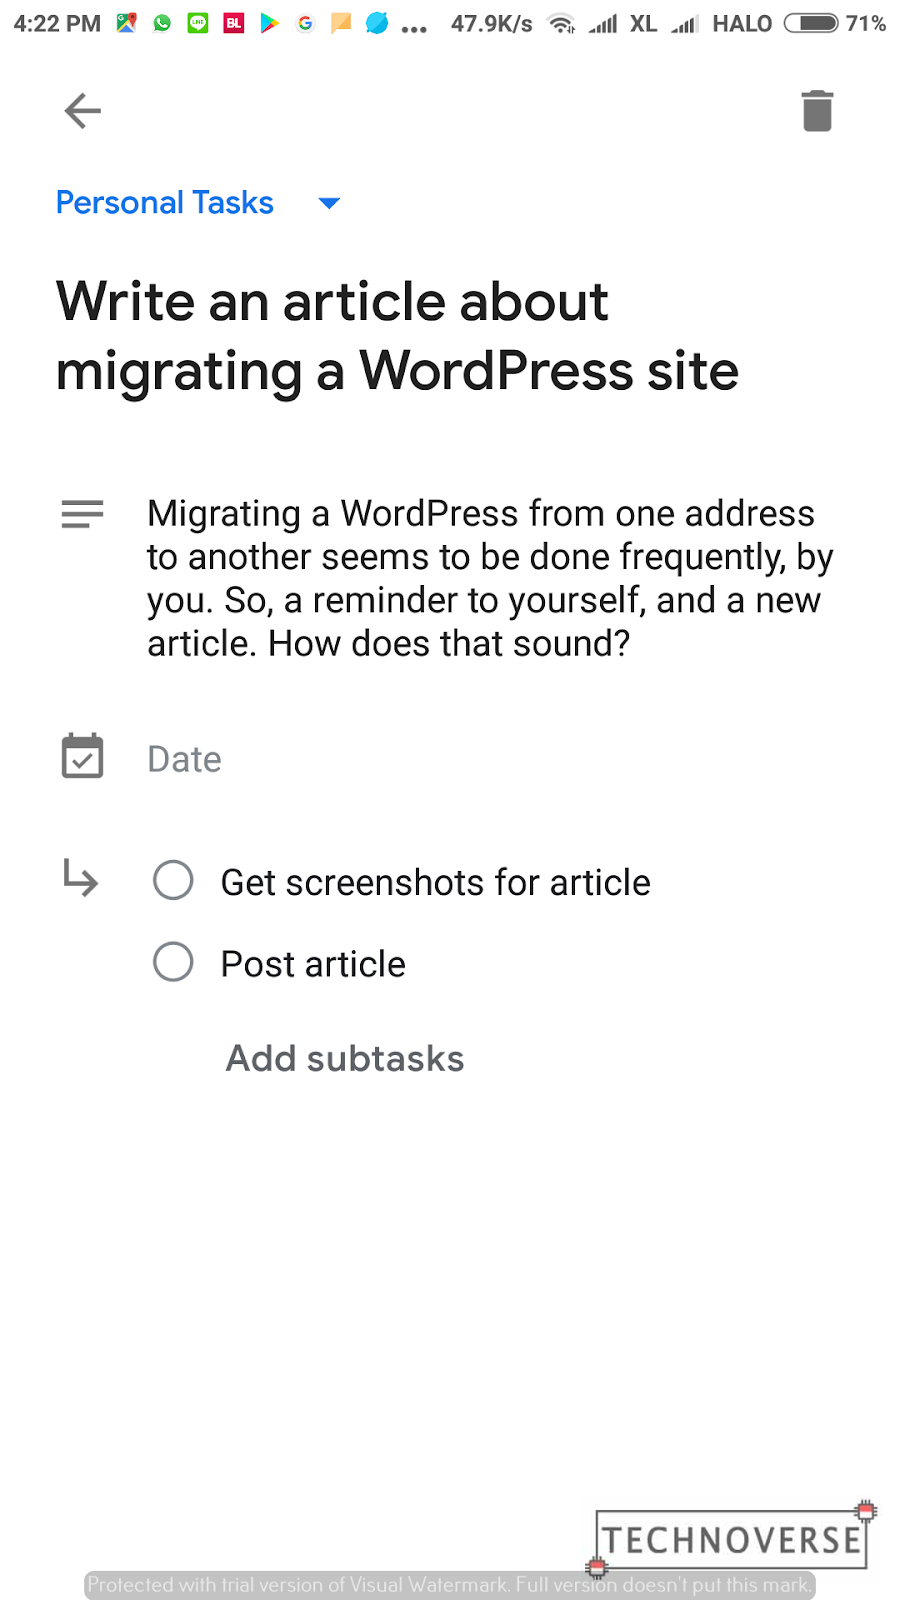Image resolution: width=900 pixels, height=1600 pixels.
Task: Edit 'Post article' subtask text
Action: coord(313,965)
